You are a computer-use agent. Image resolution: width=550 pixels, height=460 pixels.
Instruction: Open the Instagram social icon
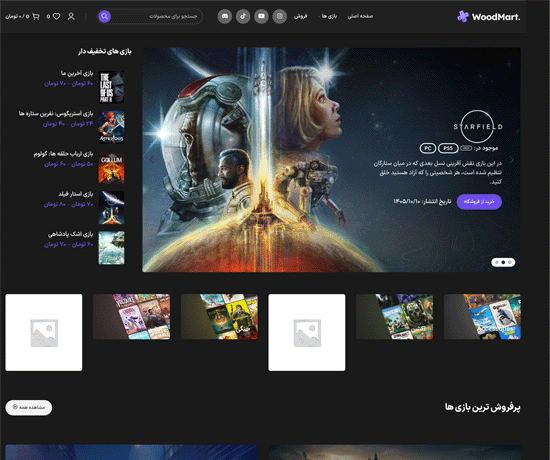coord(280,16)
